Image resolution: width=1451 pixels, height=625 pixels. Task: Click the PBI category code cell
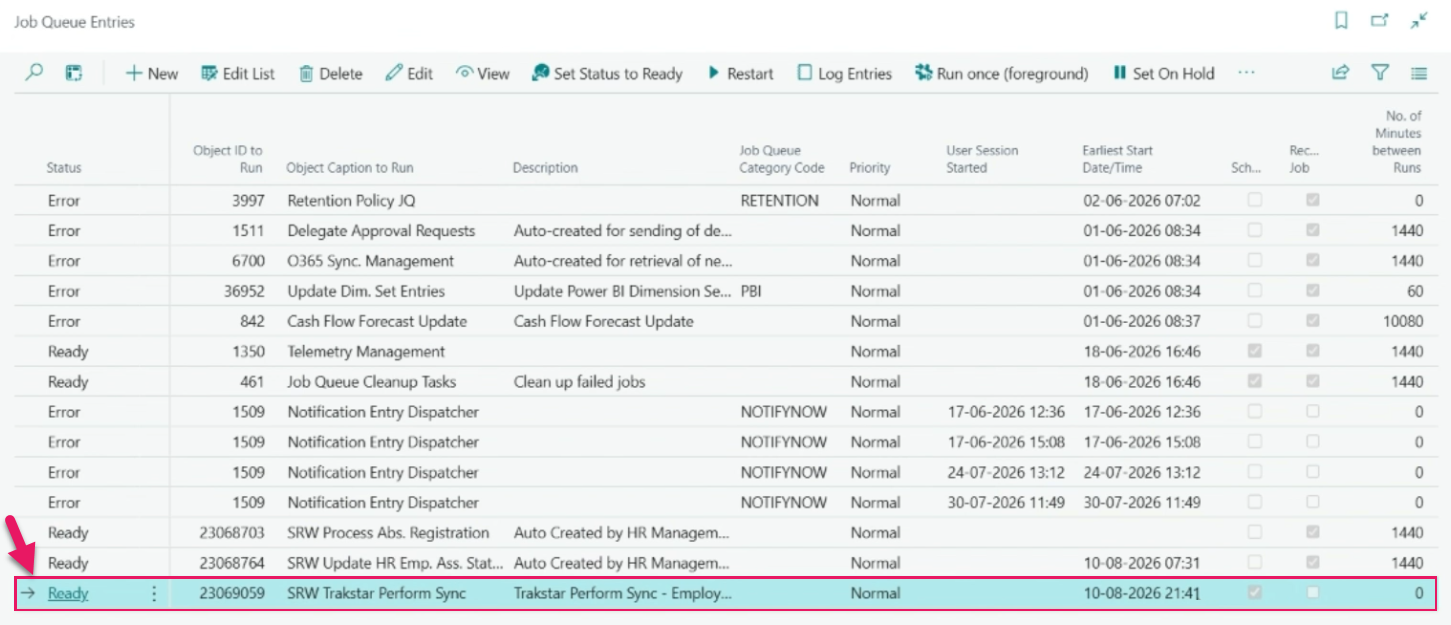point(753,291)
